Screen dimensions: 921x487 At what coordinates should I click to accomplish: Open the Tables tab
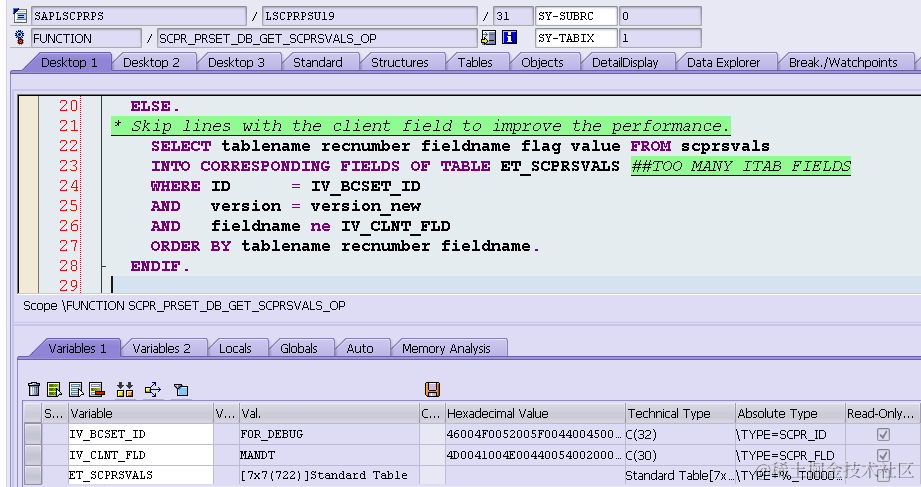point(475,62)
